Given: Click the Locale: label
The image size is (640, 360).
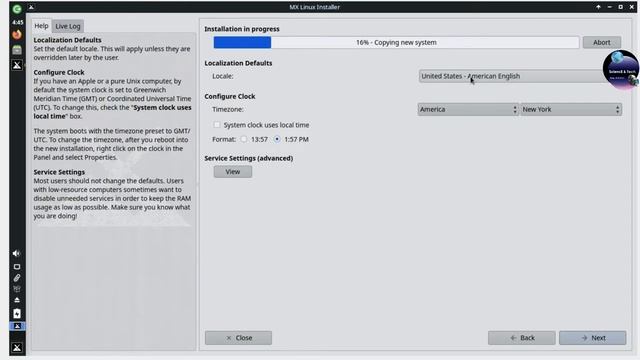Looking at the screenshot, I should coord(223,76).
